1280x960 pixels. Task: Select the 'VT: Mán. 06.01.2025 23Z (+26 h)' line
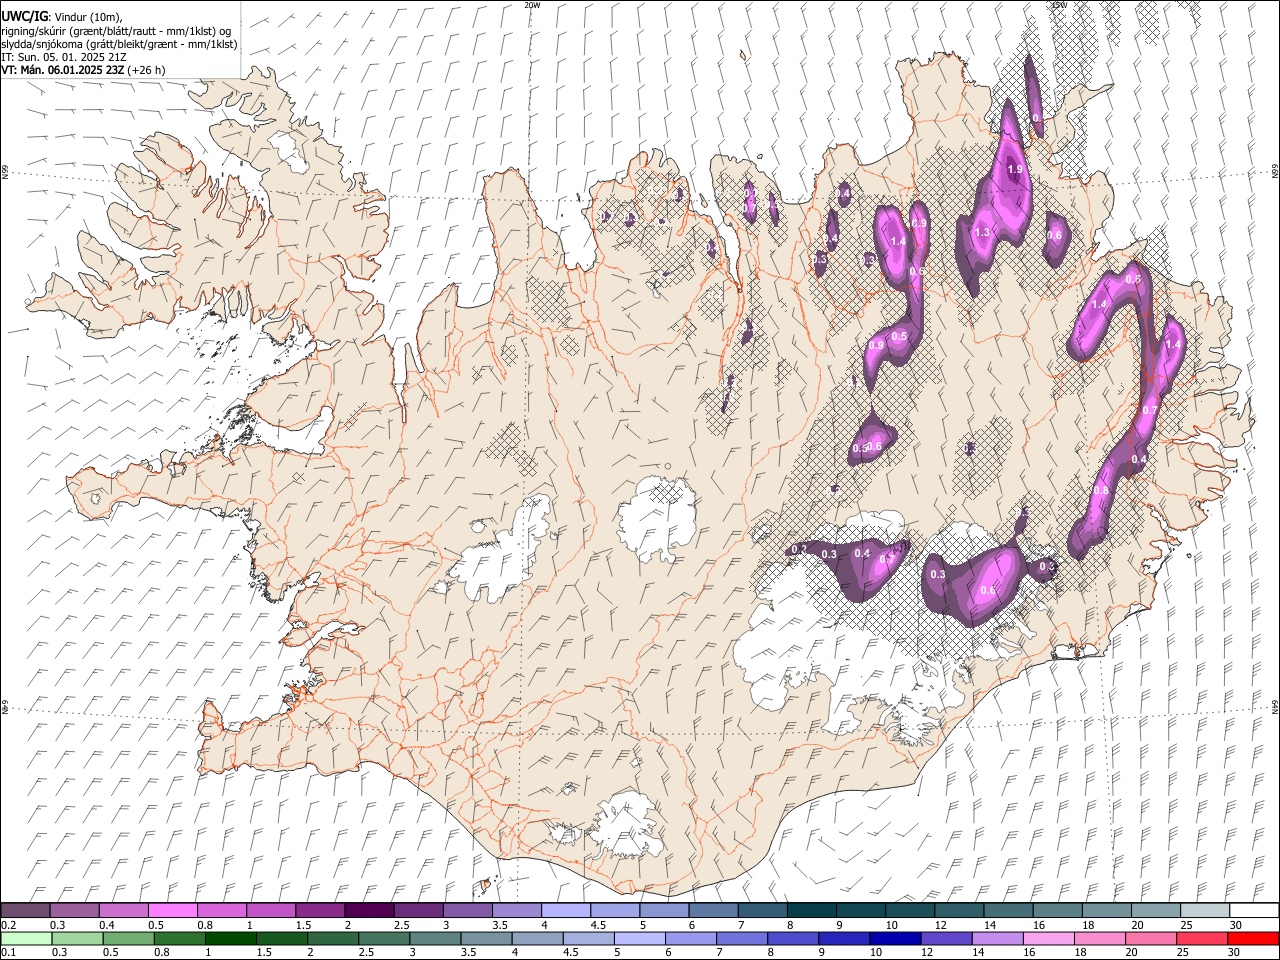(x=83, y=70)
